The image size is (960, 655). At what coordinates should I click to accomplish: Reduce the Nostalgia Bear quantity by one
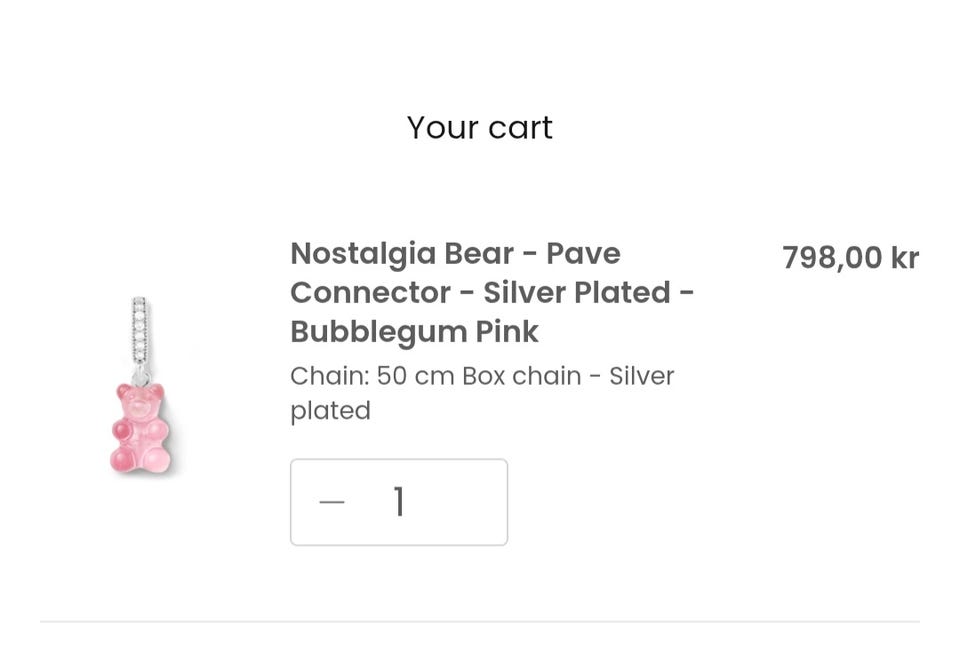332,502
